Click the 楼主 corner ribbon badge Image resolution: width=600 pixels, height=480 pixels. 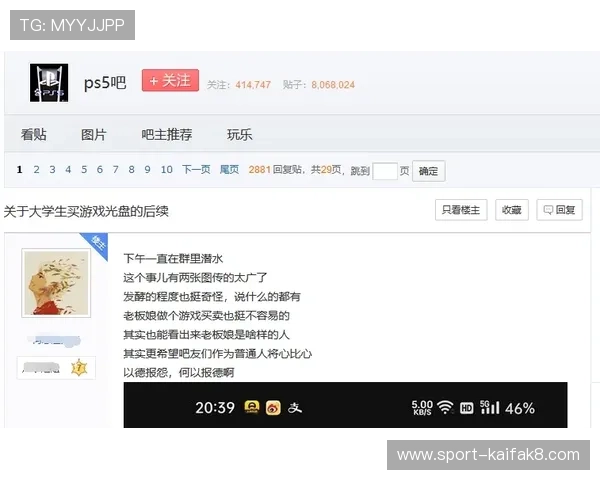coord(96,244)
